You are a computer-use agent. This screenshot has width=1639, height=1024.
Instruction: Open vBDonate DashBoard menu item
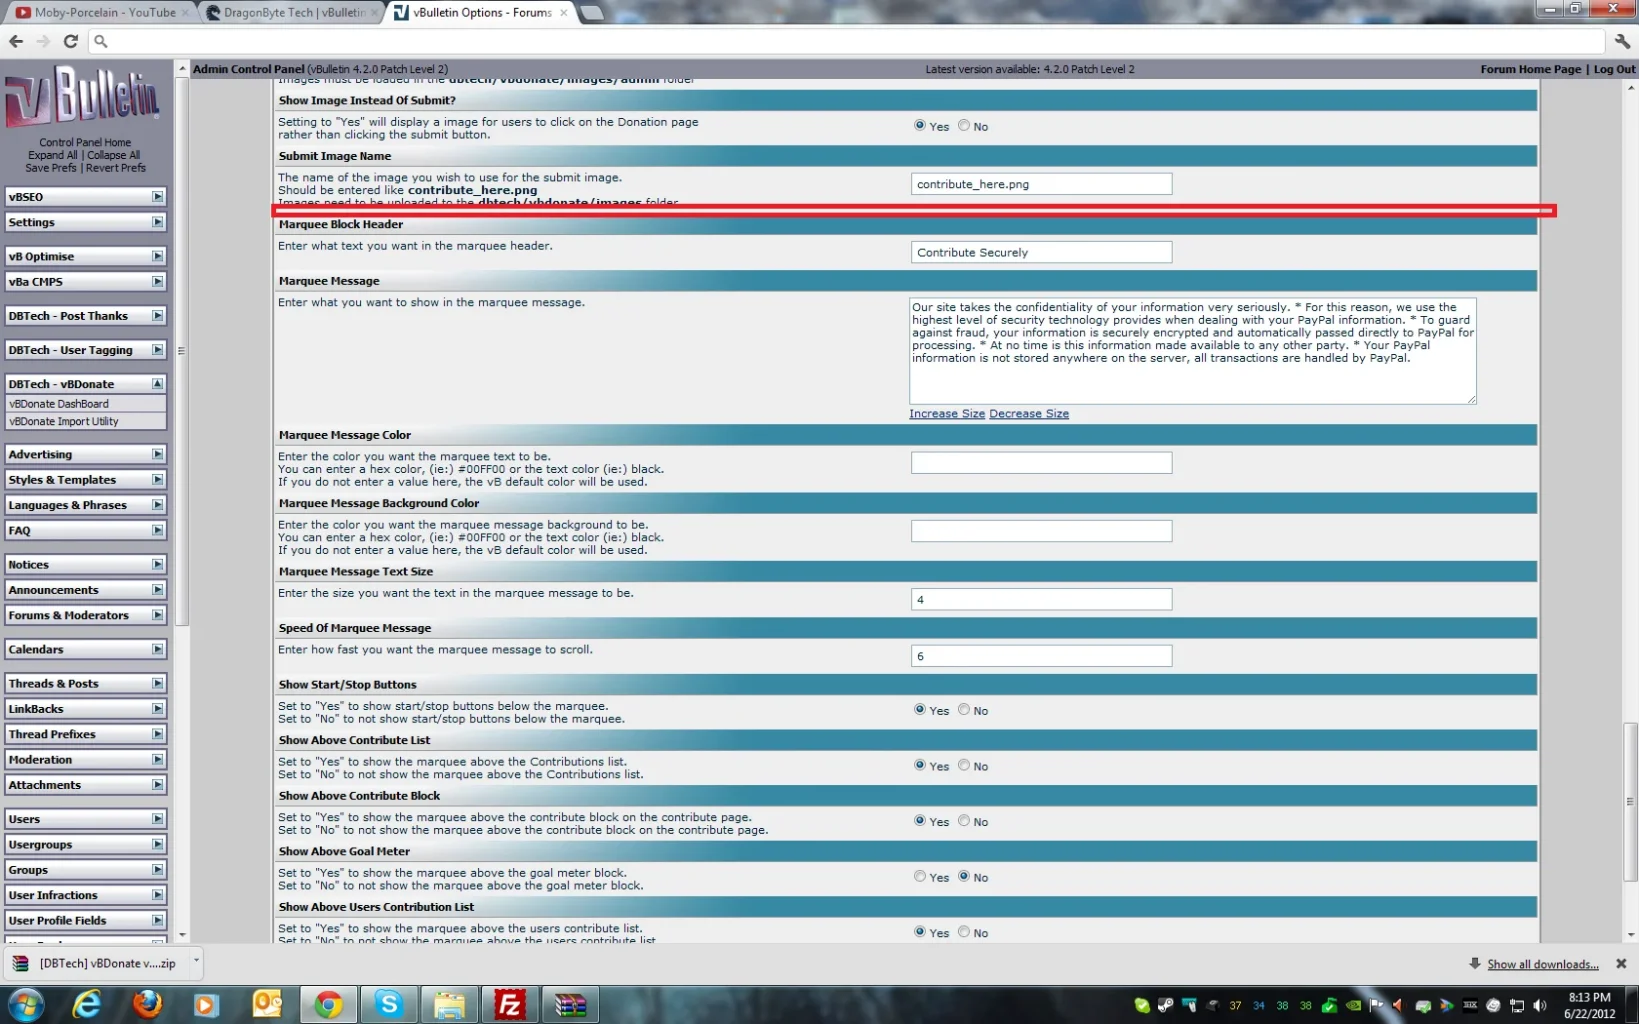[59, 404]
